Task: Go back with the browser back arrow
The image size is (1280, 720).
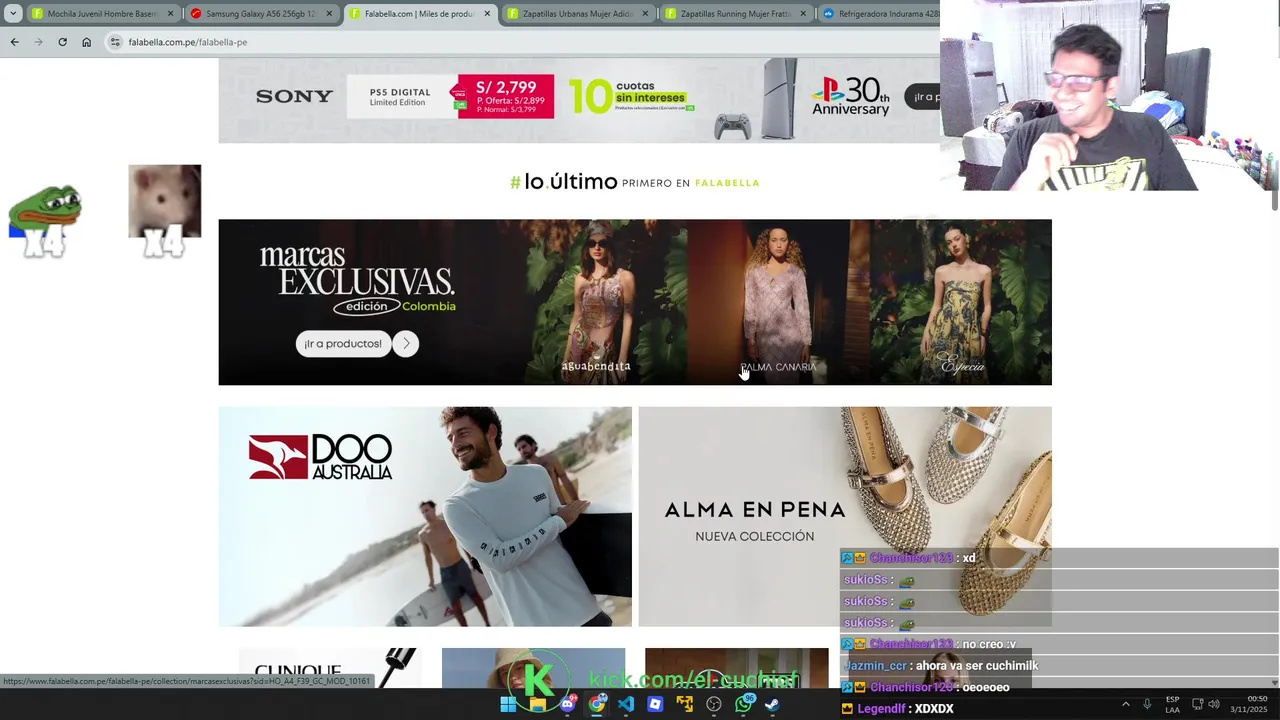Action: (14, 42)
